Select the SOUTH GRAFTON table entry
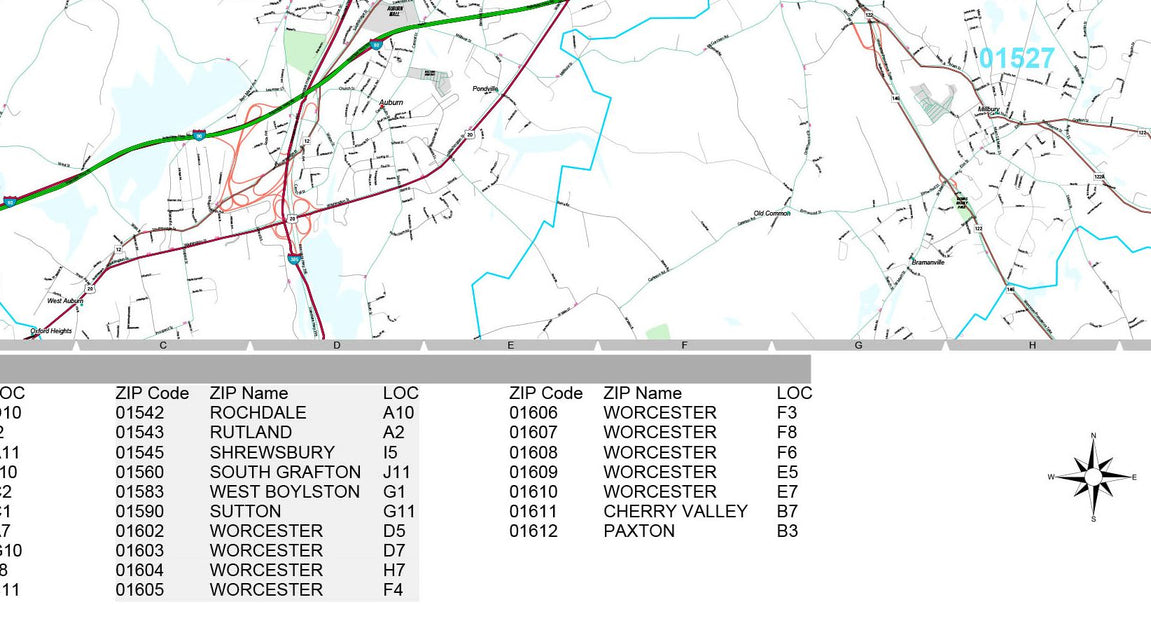Viewport: 1151px width, 630px height. coord(285,472)
